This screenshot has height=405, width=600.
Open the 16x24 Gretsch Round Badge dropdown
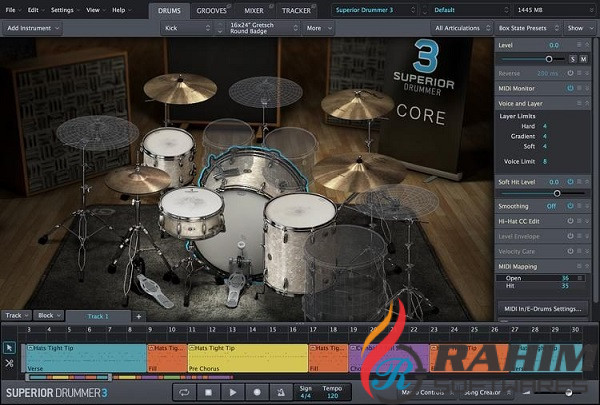coord(261,28)
